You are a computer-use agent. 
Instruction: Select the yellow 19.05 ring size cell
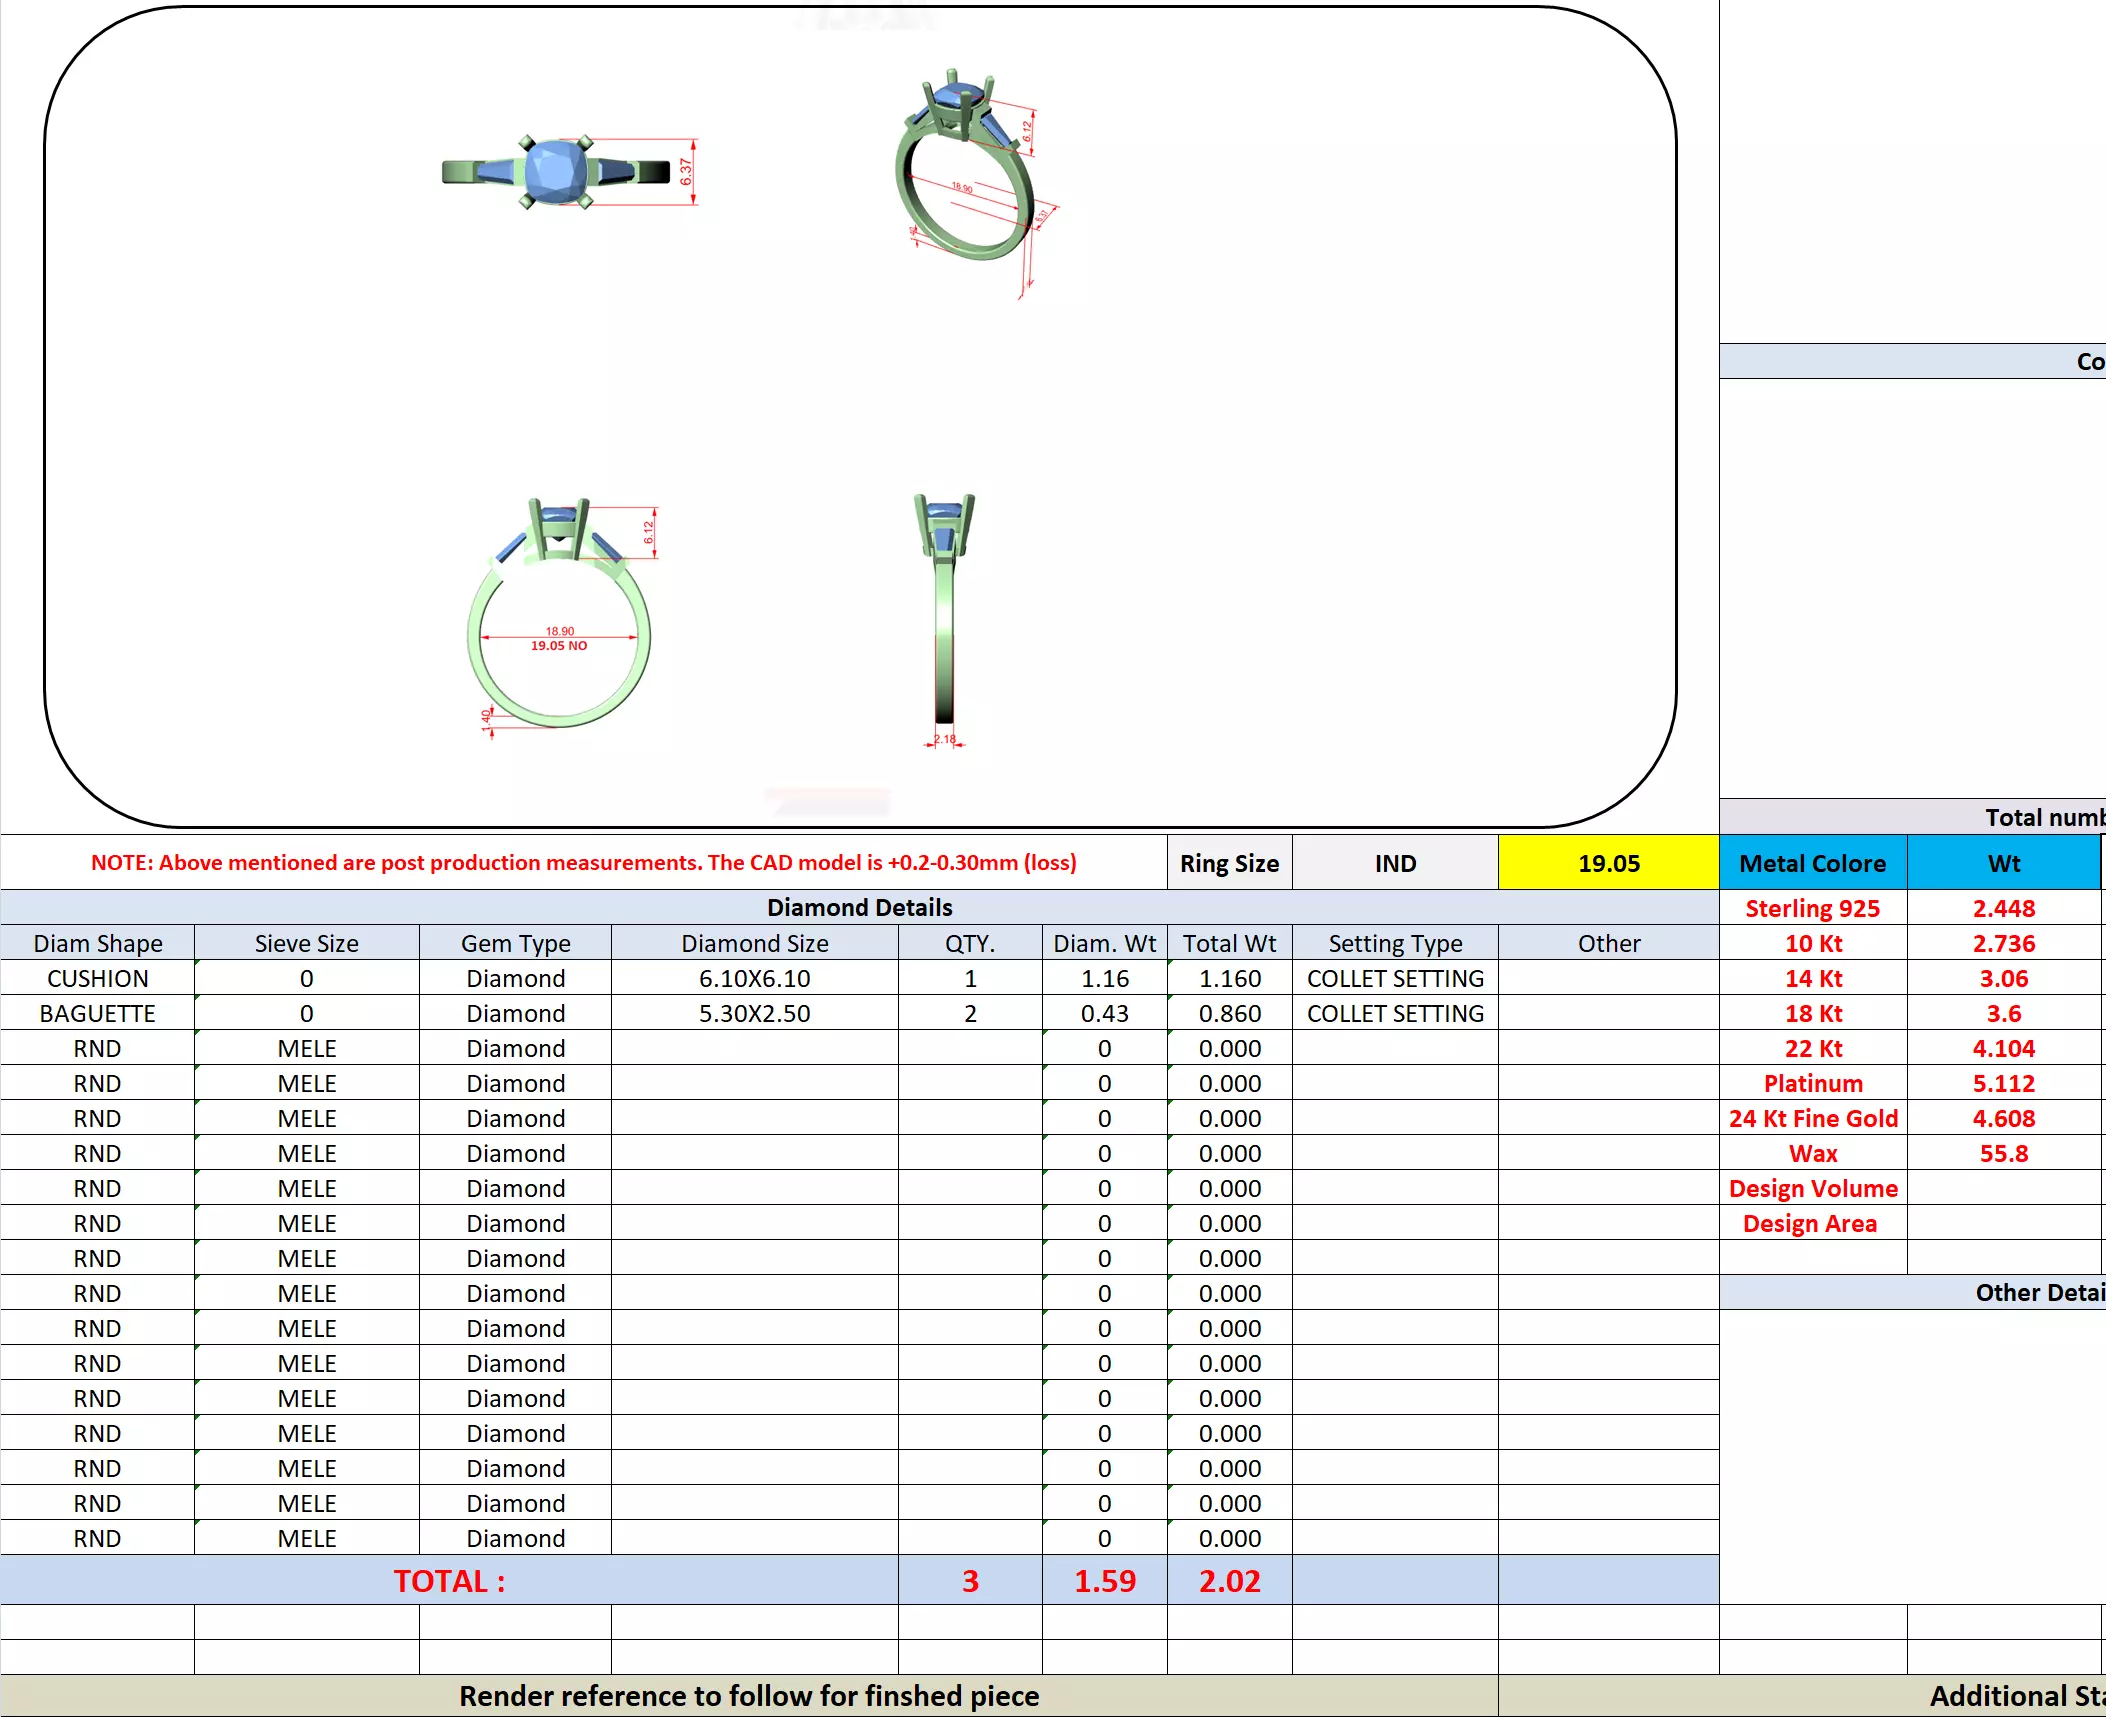[1608, 863]
